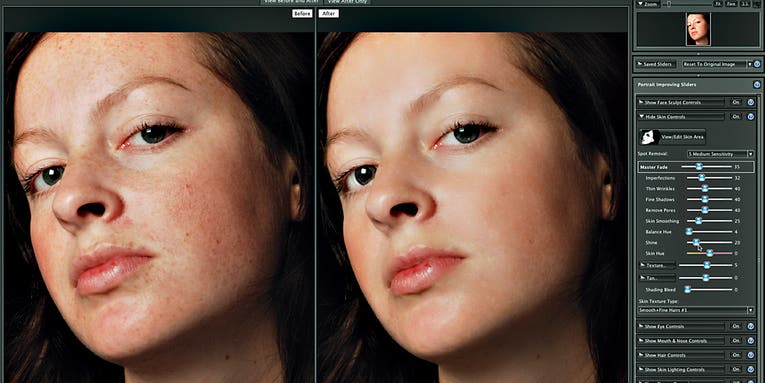Screen dimensions: 765x383
Task: Click the skin mask icon of View/Edit Skin Area
Action: (x=649, y=137)
